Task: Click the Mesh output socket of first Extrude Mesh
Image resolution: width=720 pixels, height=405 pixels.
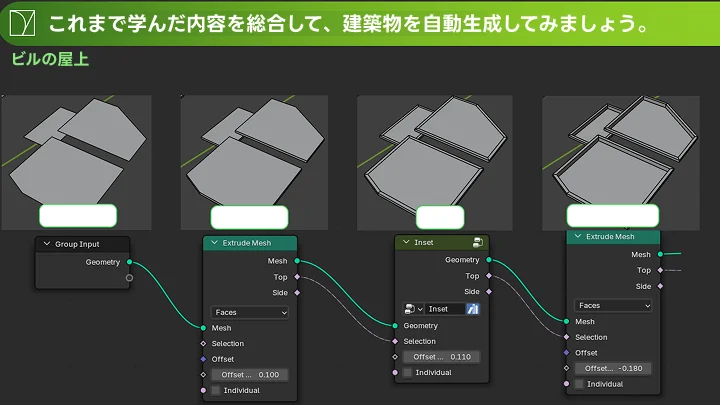Action: (296, 261)
